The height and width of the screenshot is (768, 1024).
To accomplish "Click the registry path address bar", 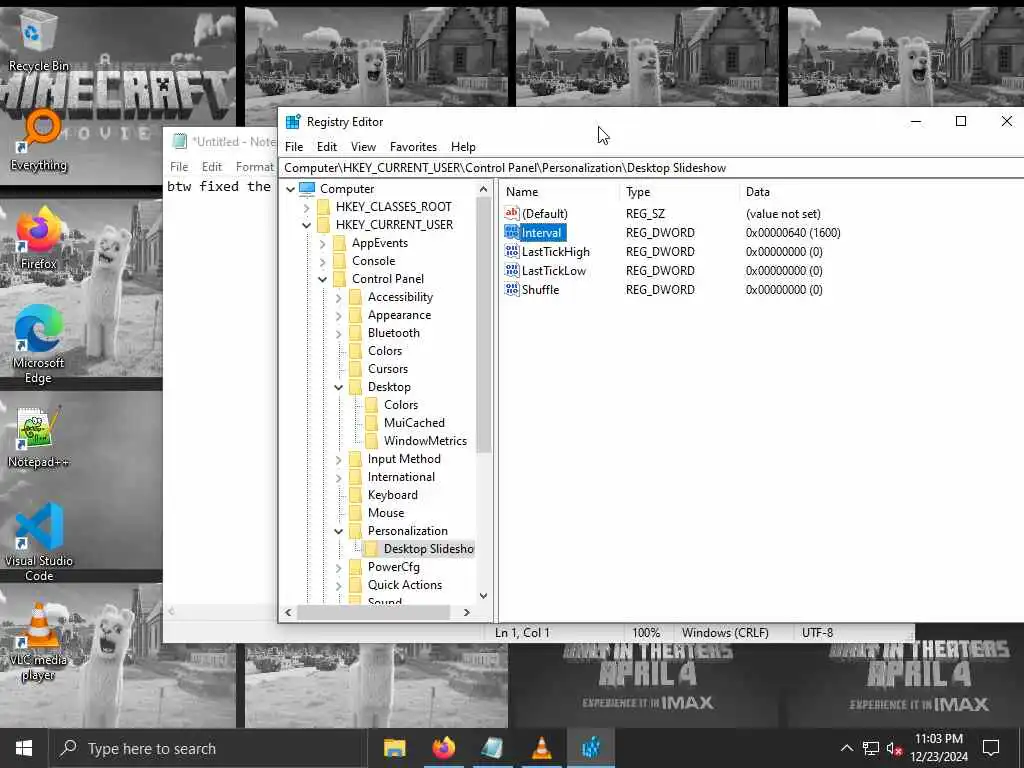I will [x=652, y=168].
